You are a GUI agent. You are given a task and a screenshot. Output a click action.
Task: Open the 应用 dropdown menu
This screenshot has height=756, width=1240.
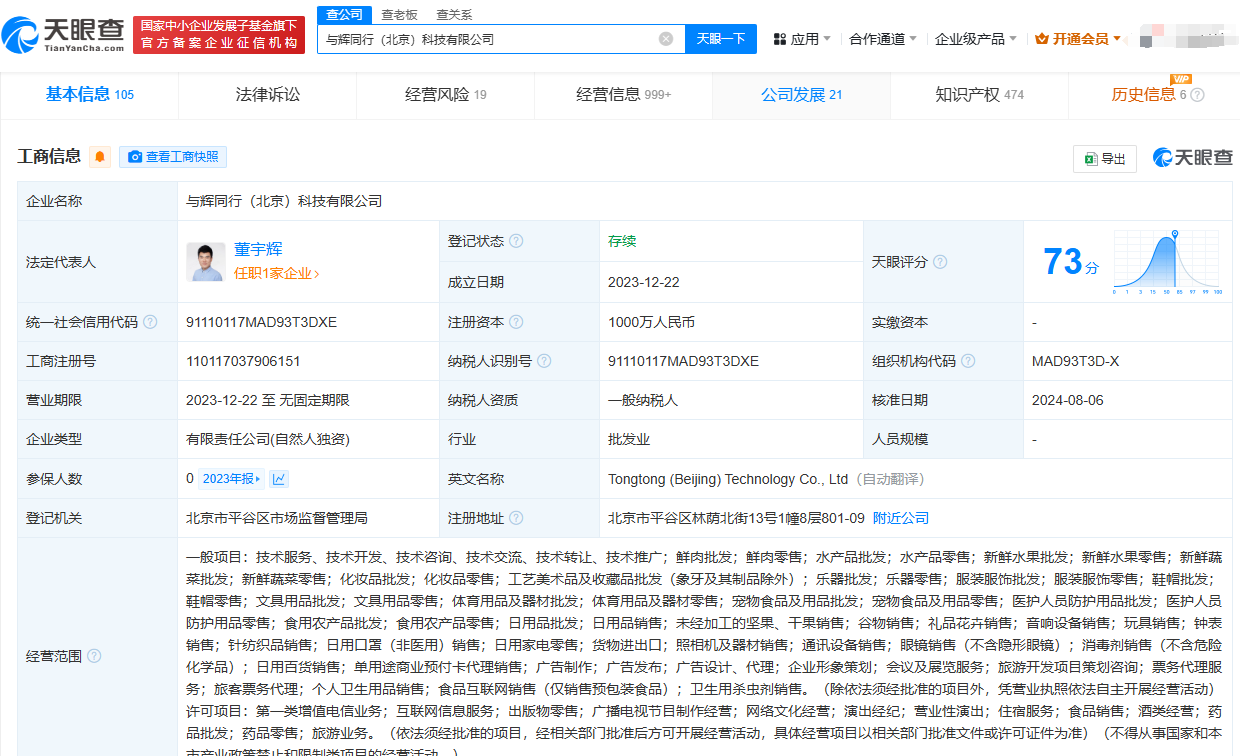coord(802,39)
